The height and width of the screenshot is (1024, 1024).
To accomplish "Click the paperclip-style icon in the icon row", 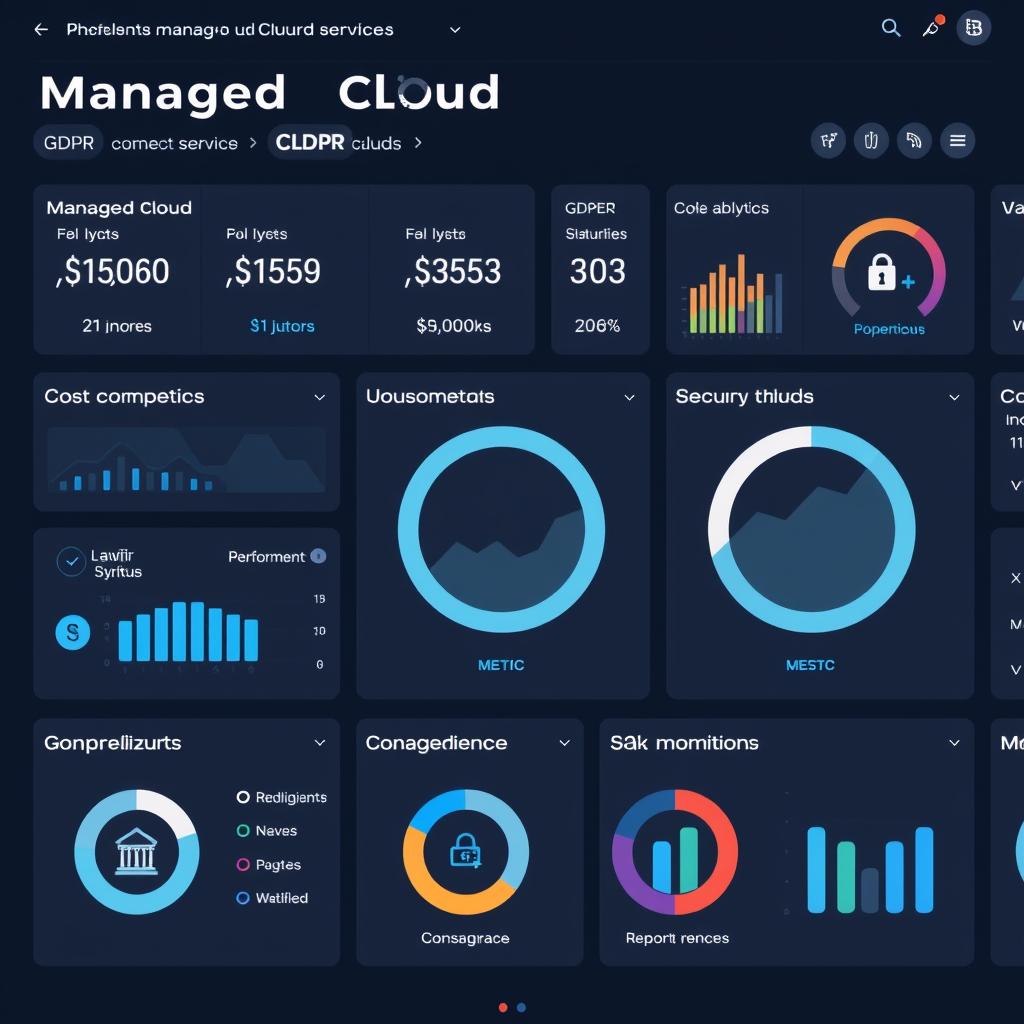I will tap(871, 140).
